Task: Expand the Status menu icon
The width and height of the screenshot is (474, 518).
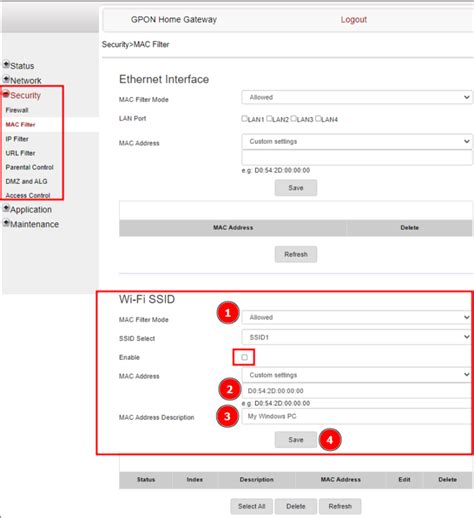Action: point(6,65)
